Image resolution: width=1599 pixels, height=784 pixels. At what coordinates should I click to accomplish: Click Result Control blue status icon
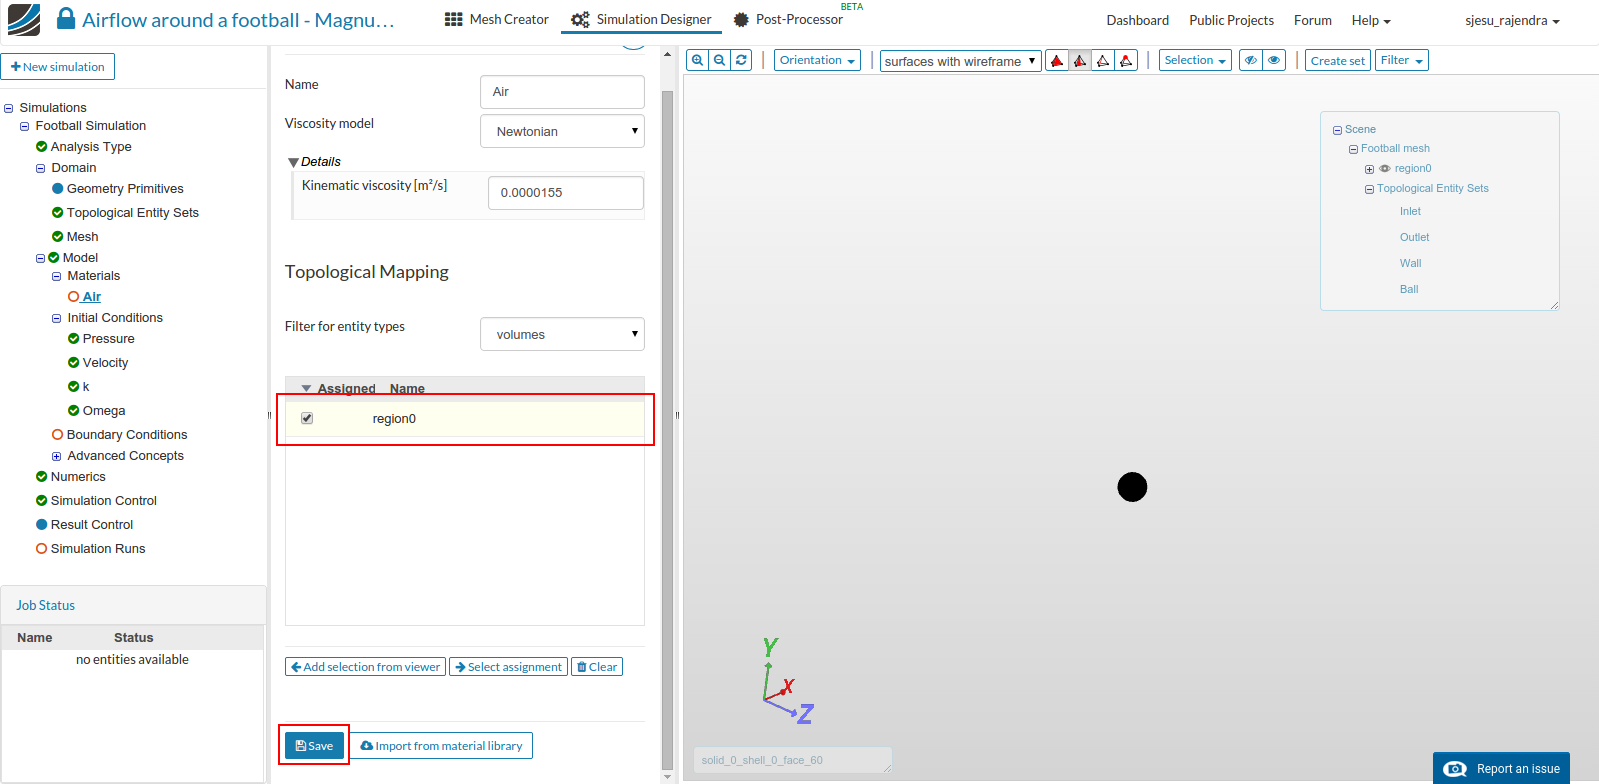tap(41, 525)
